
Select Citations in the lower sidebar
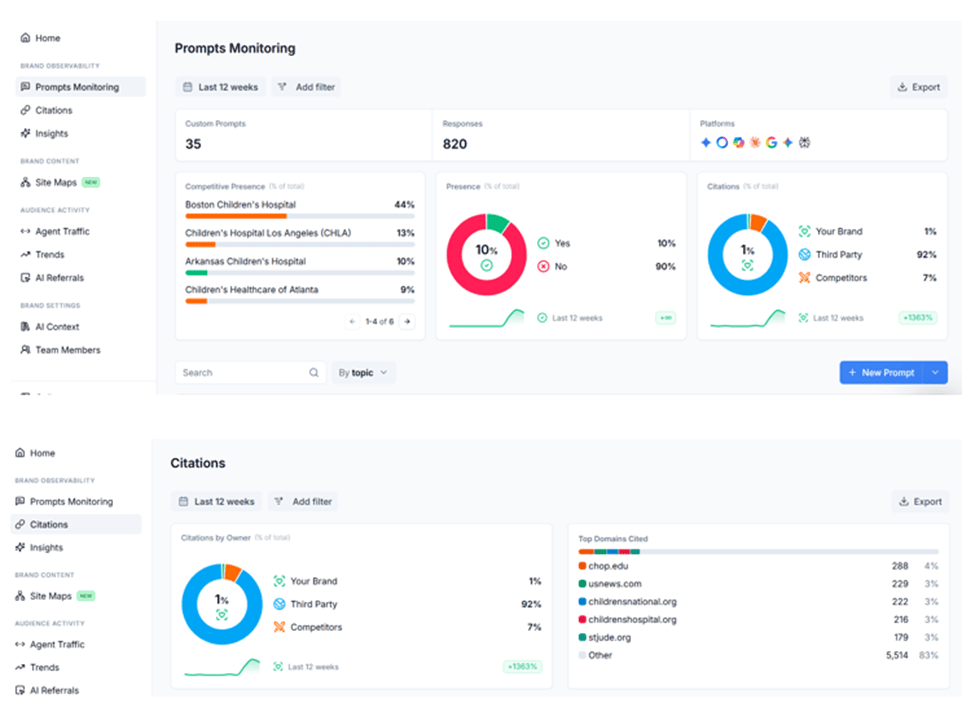click(x=76, y=524)
